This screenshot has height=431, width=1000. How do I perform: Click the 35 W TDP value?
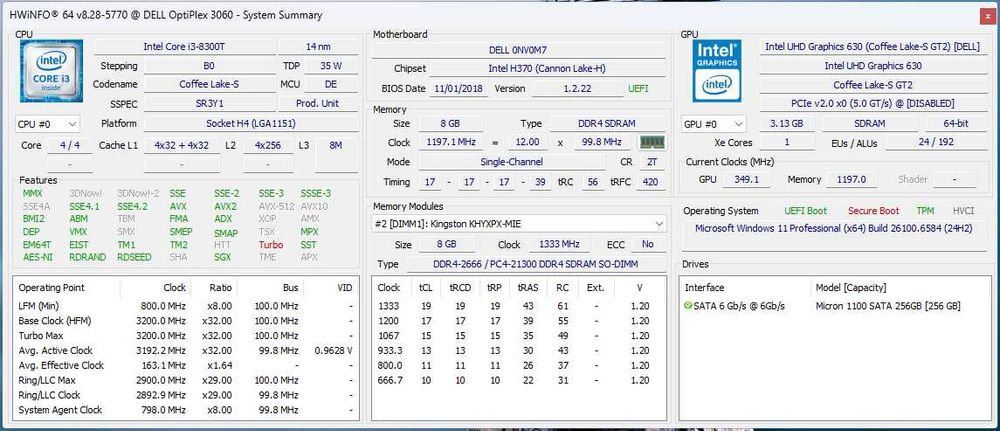tap(330, 66)
